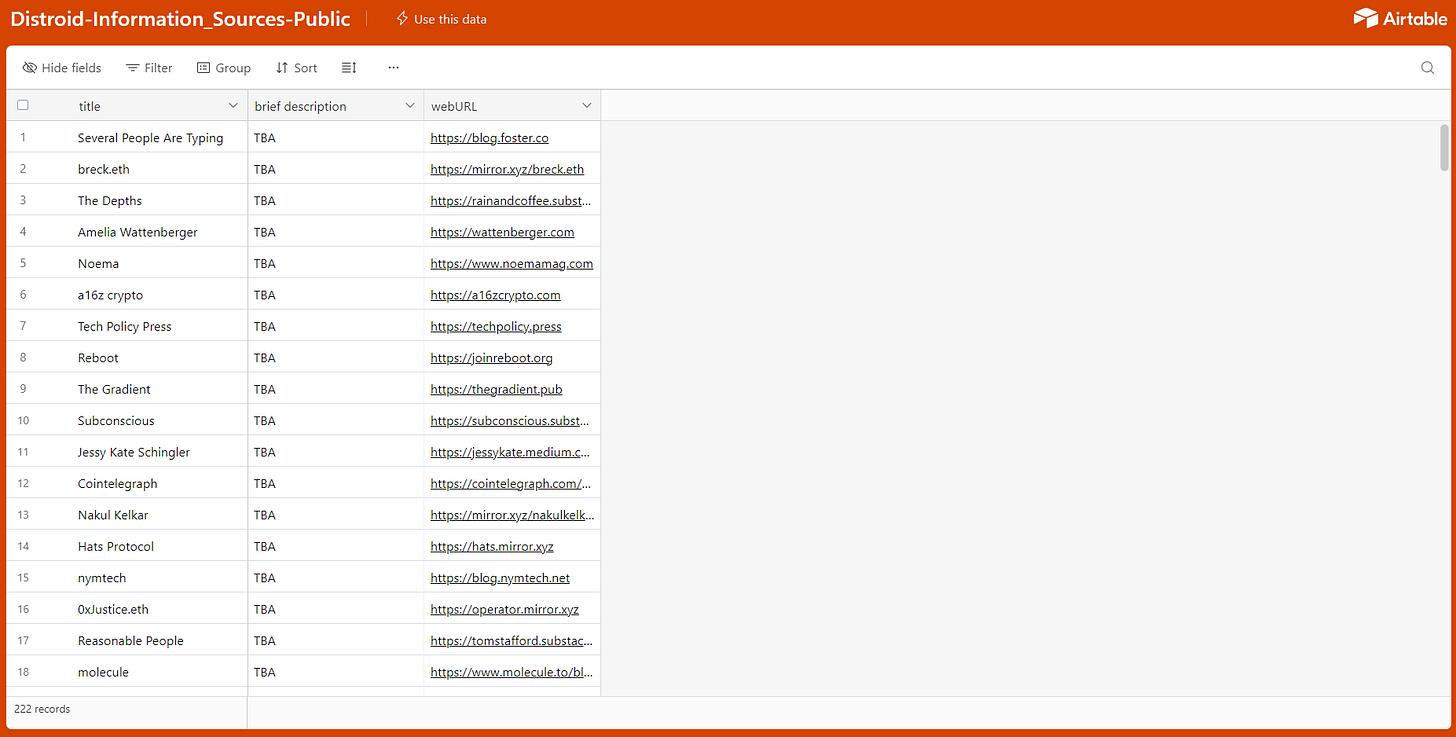This screenshot has height=737, width=1456.
Task: Open the three-dot more options menu
Action: click(x=393, y=68)
